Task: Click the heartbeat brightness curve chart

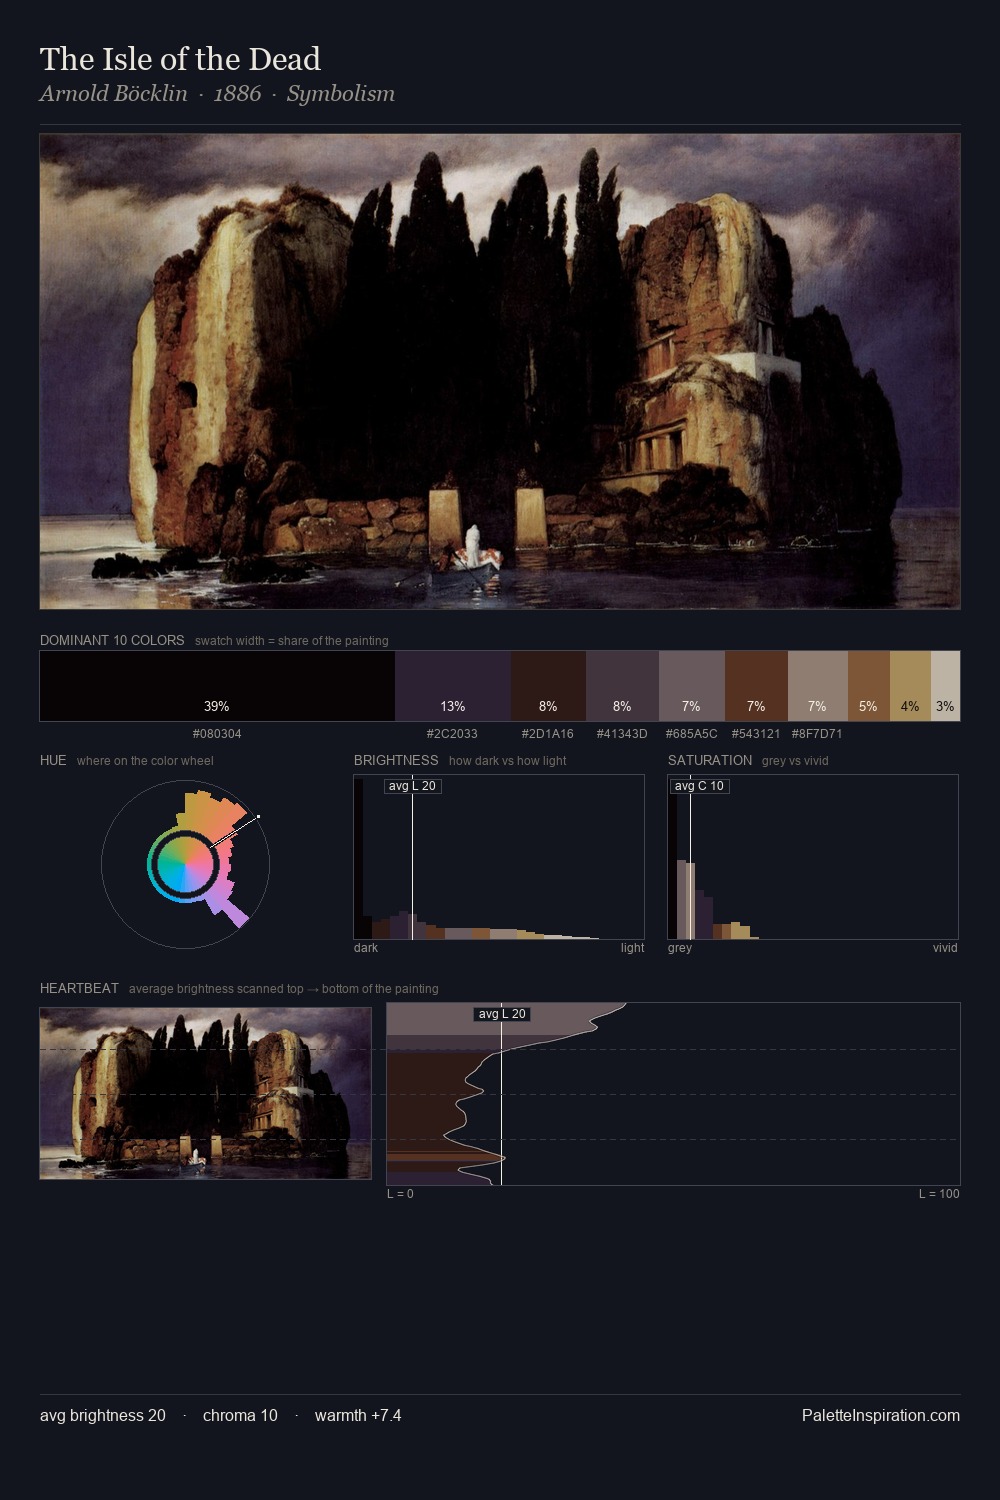Action: (673, 1094)
